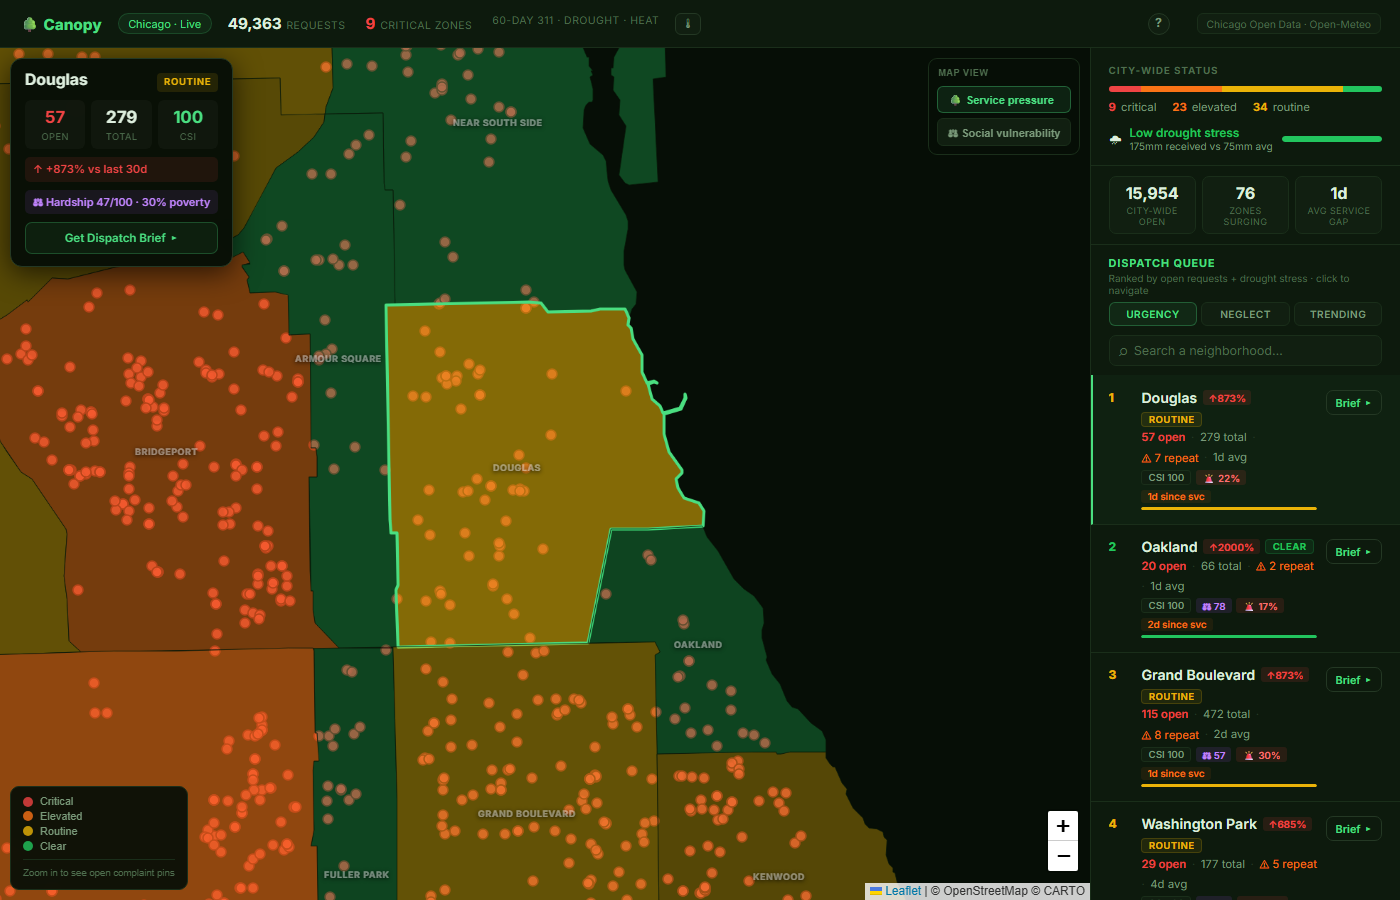This screenshot has height=900, width=1400.
Task: Click the search magnifier icon in neighborhood field
Action: coord(1124,351)
